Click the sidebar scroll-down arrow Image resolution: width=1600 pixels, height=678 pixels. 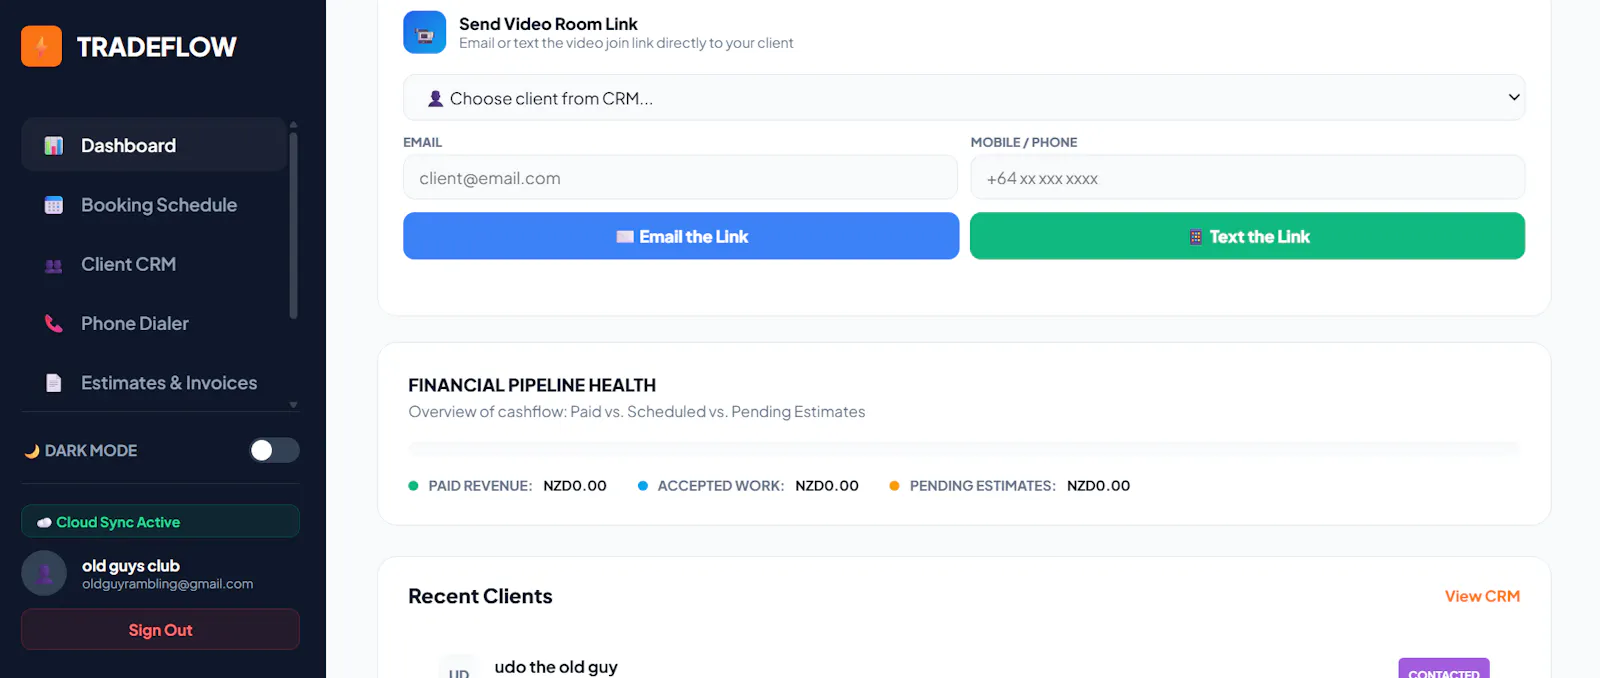coord(293,405)
